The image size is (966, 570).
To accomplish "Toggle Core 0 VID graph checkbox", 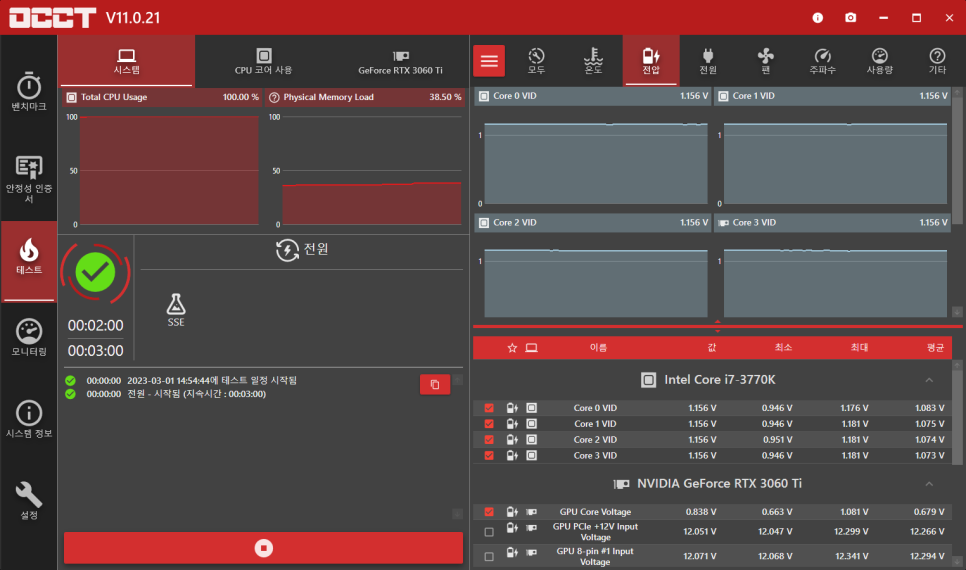I will pos(489,408).
